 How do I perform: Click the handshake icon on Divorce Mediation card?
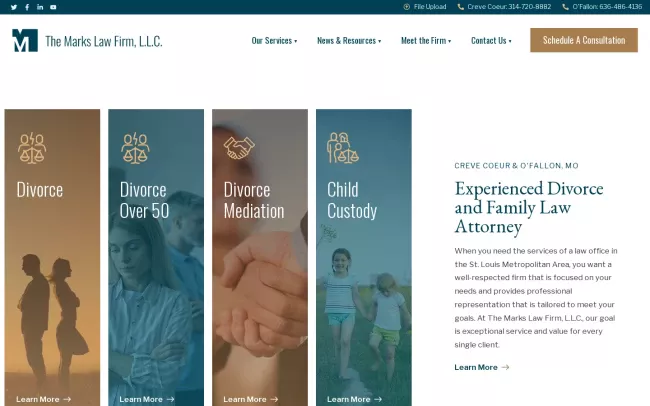[x=239, y=148]
